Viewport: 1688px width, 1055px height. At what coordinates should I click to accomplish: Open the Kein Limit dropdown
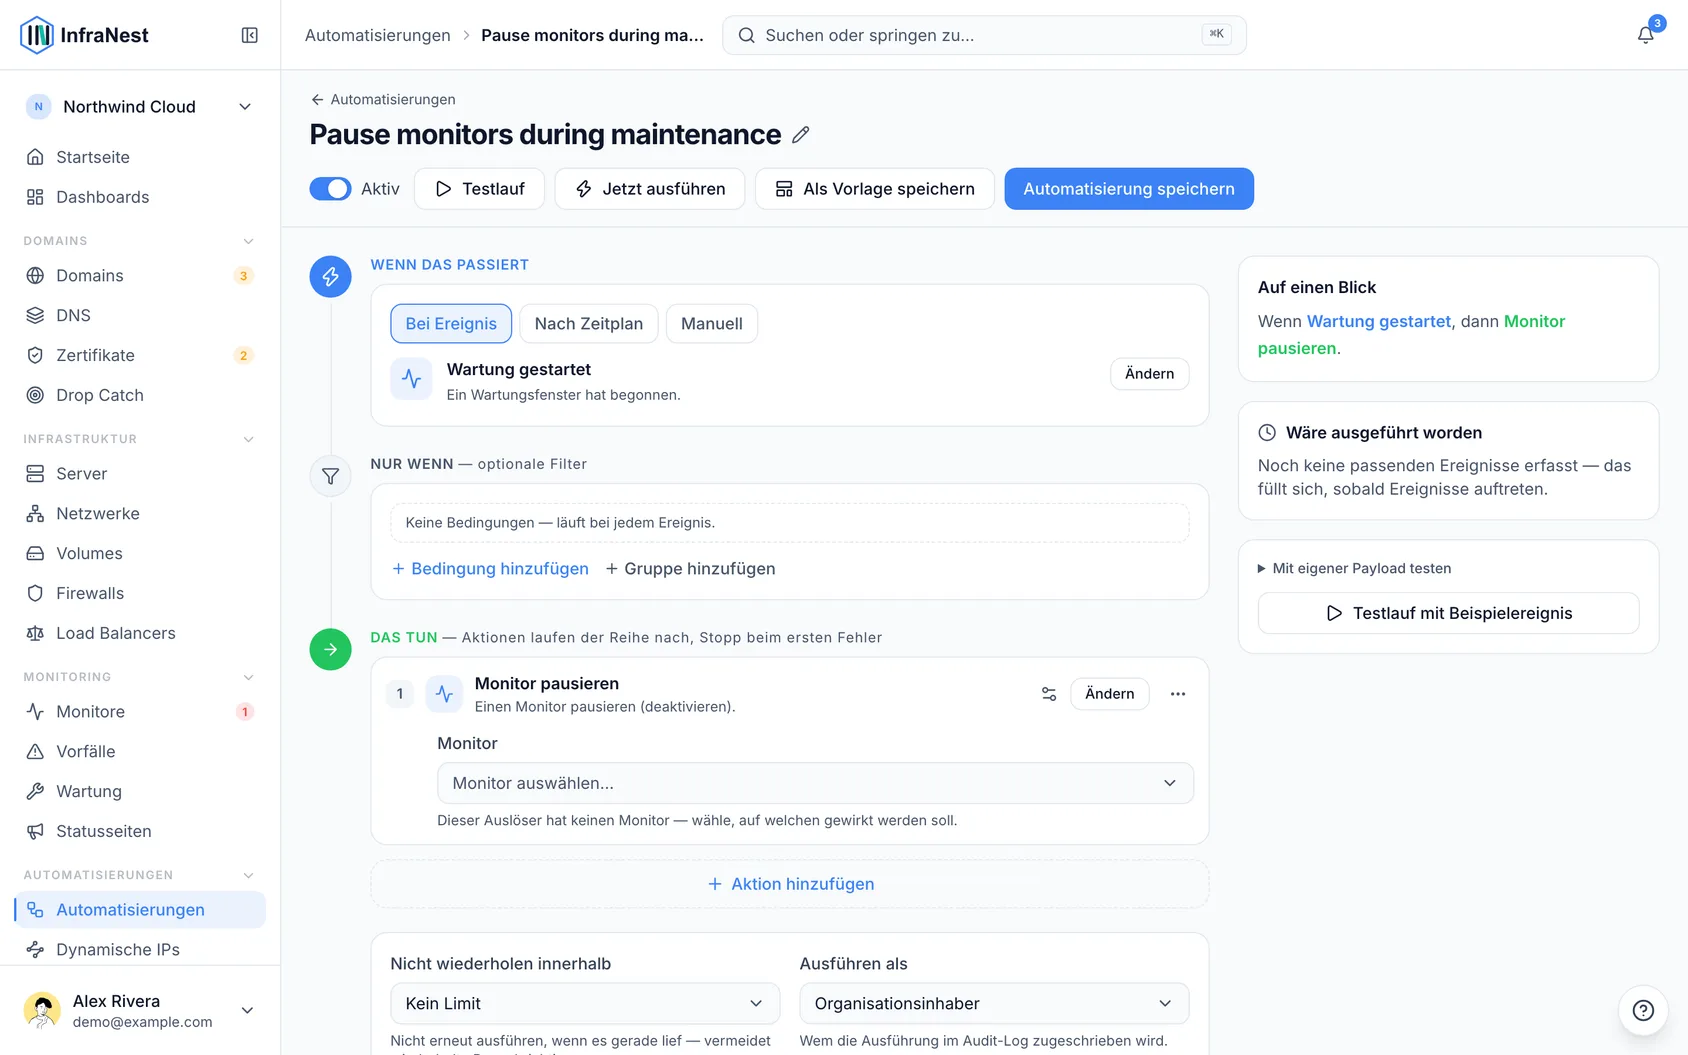click(585, 1003)
